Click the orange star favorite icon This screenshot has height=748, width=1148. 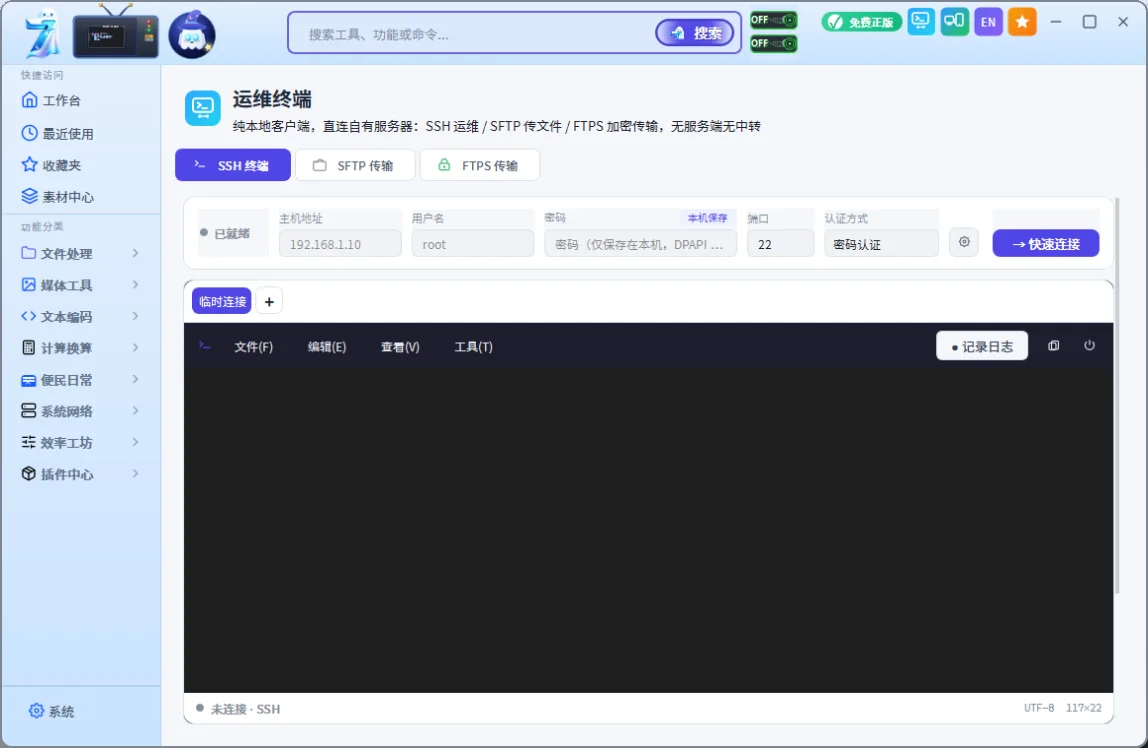click(1022, 22)
